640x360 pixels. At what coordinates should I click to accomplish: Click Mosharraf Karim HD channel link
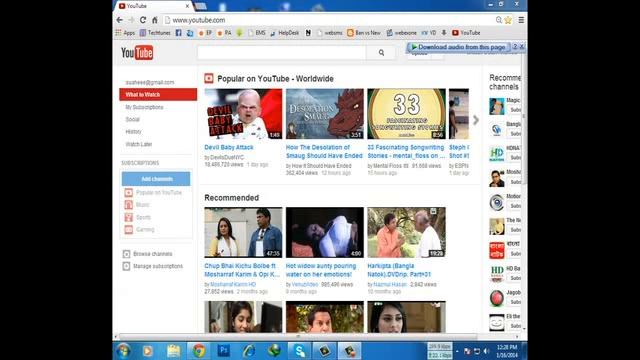click(x=233, y=284)
